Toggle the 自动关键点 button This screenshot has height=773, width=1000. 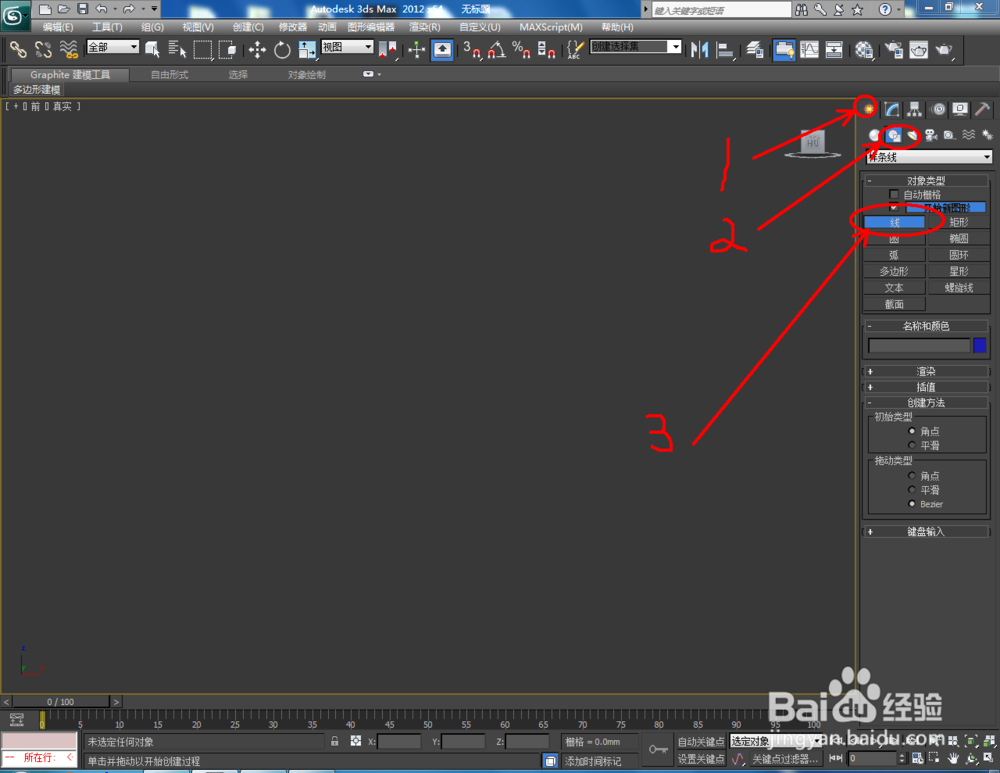coord(701,742)
